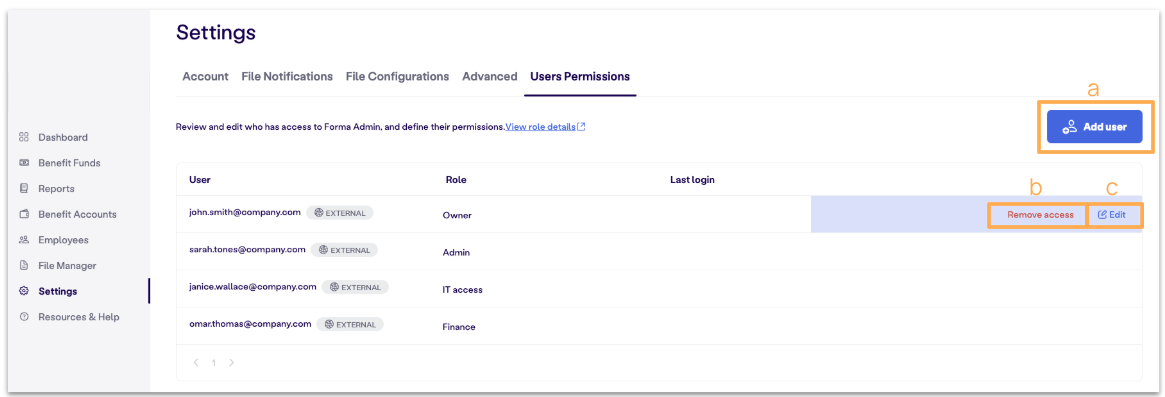Navigate to Reports in sidebar
This screenshot has height=397, width=1165.
(56, 189)
